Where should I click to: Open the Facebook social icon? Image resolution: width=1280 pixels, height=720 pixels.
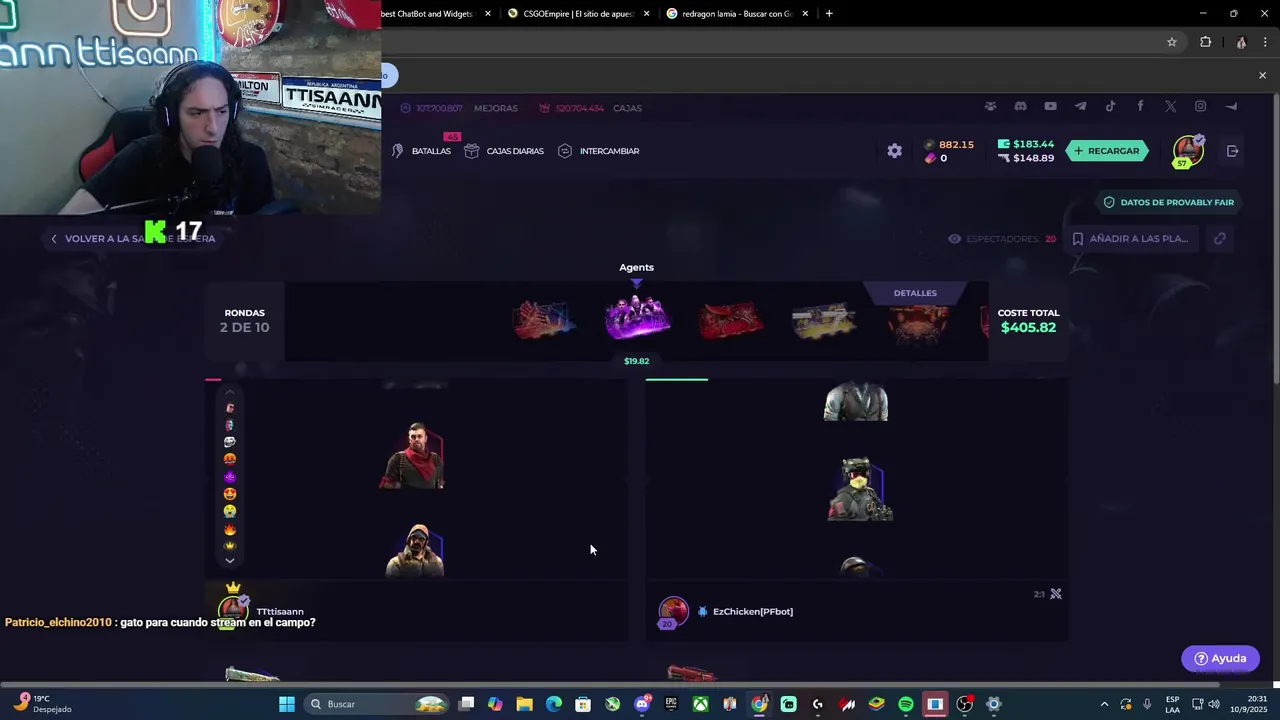(1140, 106)
